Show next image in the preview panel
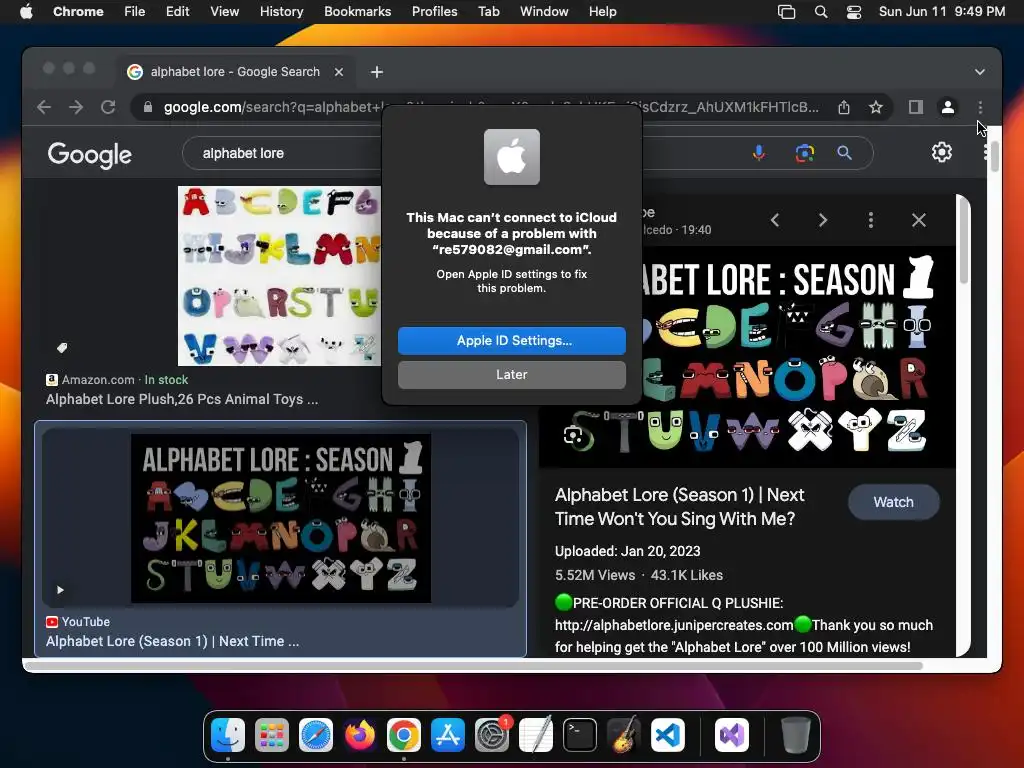Viewport: 1024px width, 768px height. (x=823, y=220)
